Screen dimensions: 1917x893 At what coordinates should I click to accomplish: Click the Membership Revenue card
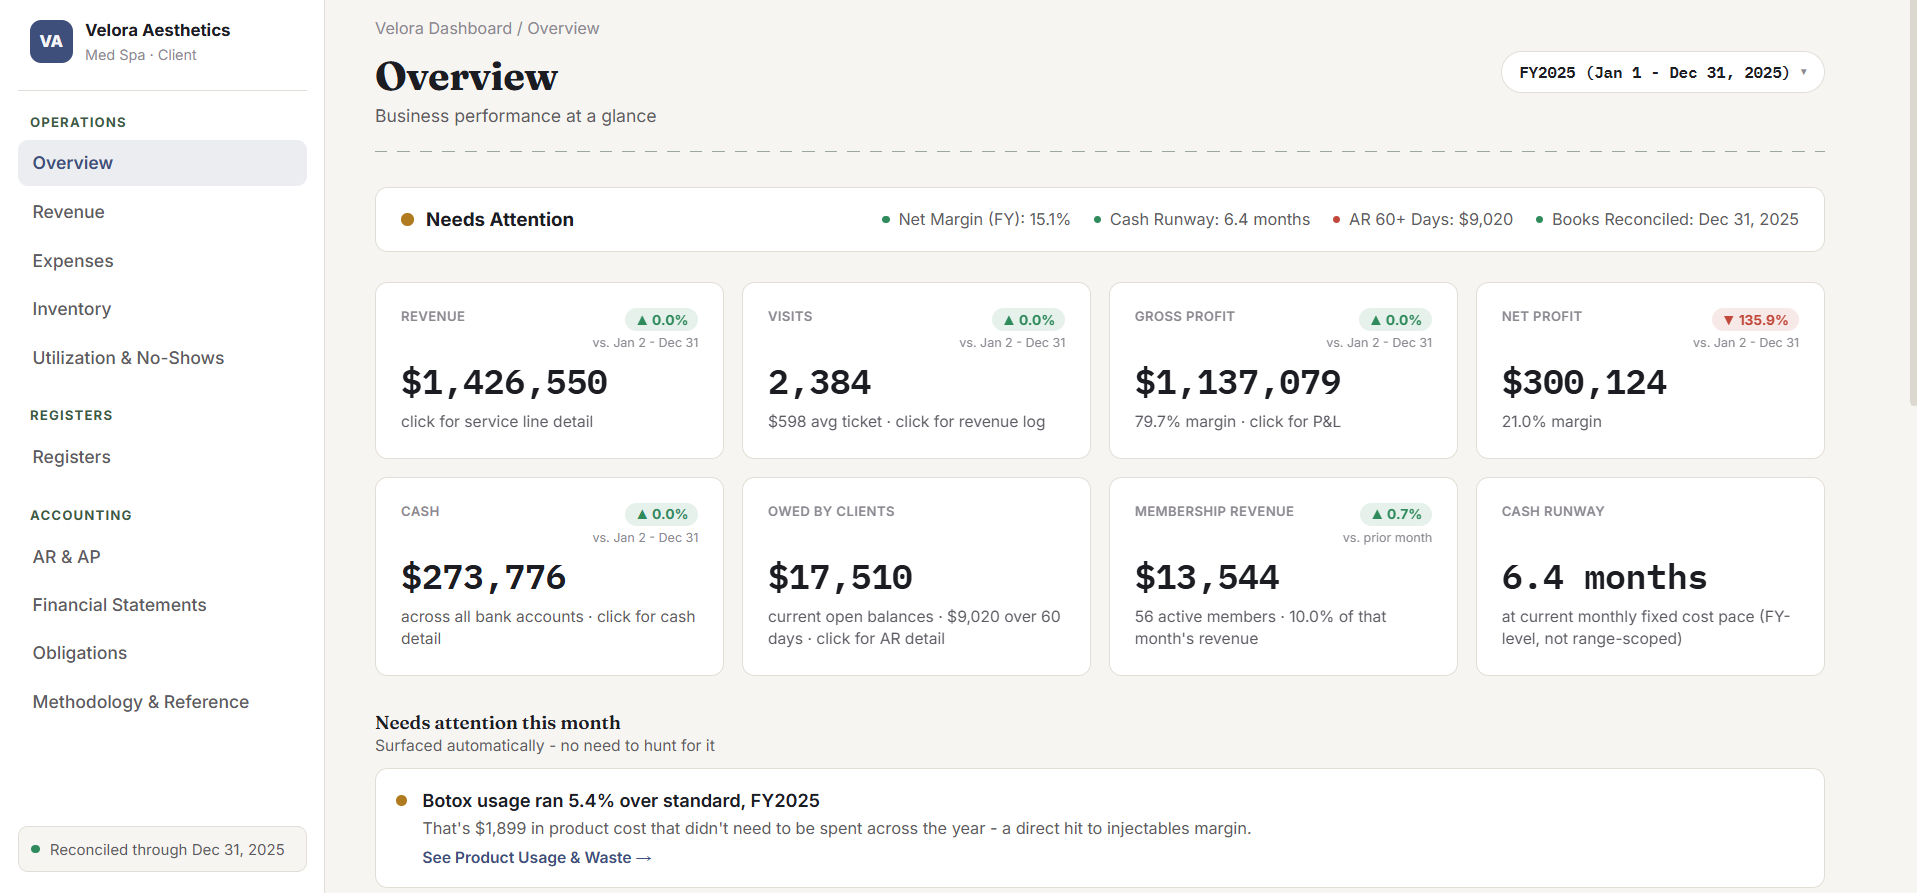point(1283,577)
